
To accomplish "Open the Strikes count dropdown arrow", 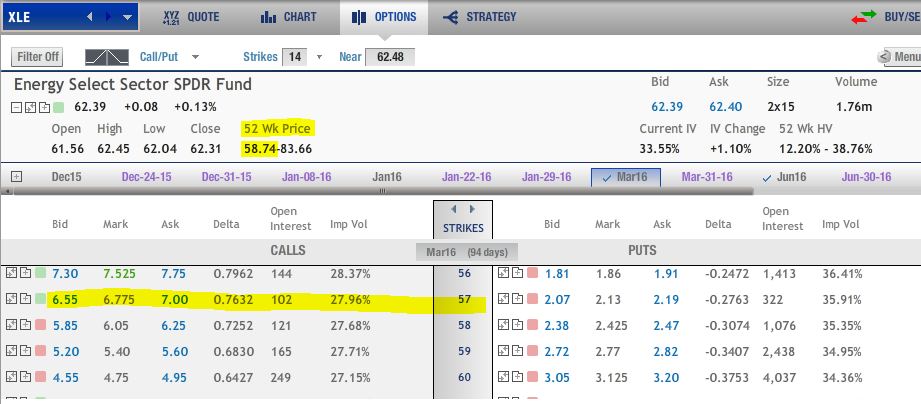I will point(319,57).
